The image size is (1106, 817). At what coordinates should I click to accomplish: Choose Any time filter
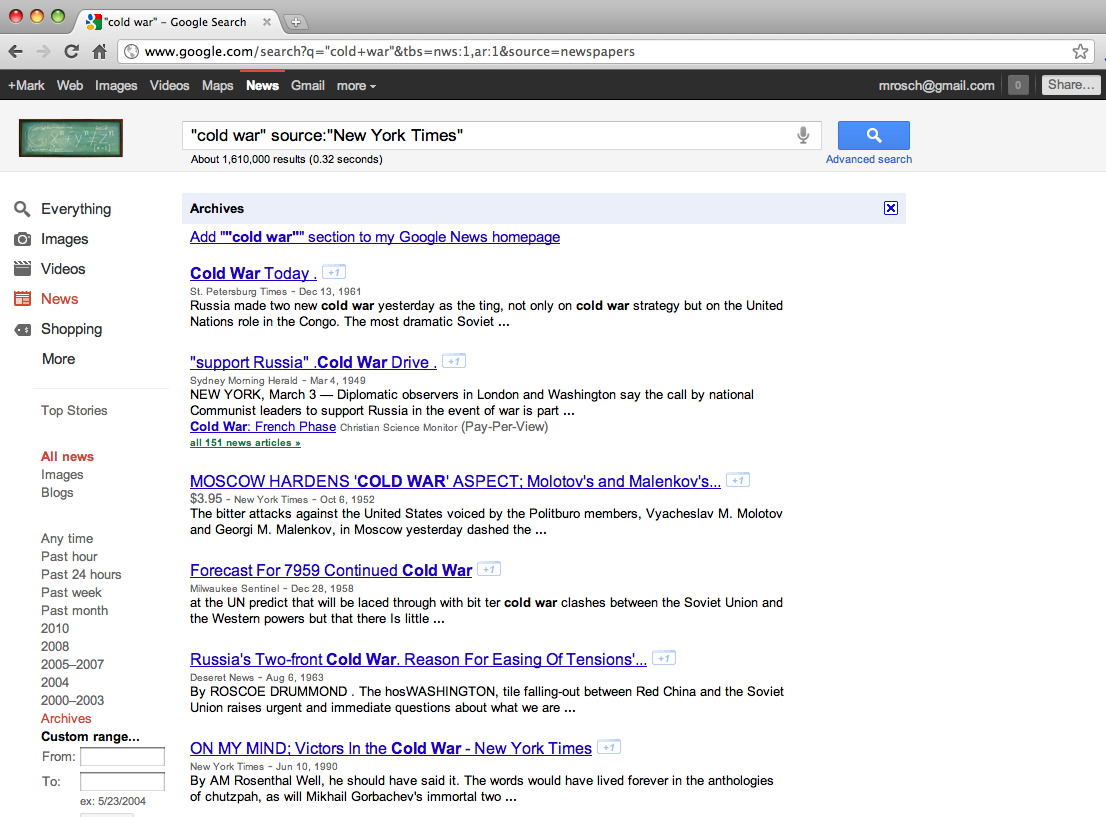67,538
